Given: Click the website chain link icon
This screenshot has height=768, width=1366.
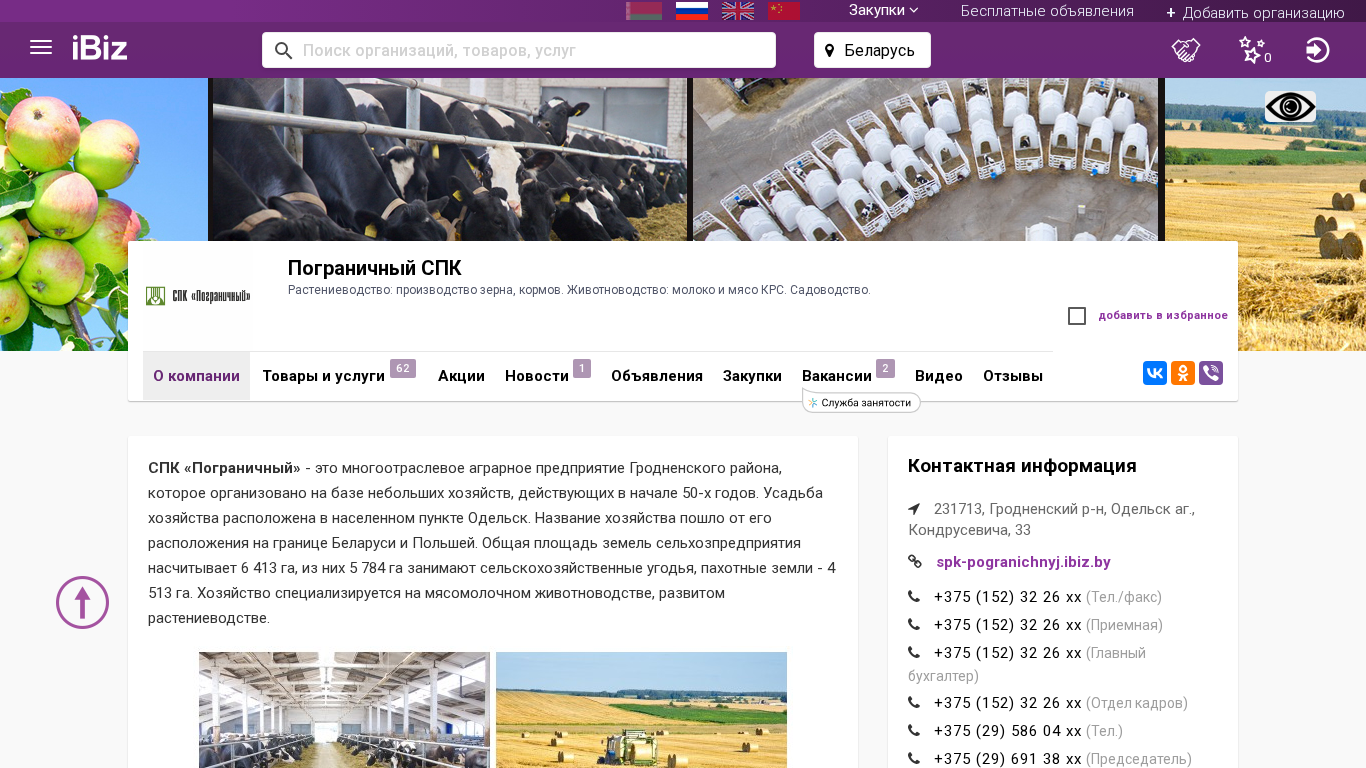Looking at the screenshot, I should click(x=915, y=562).
